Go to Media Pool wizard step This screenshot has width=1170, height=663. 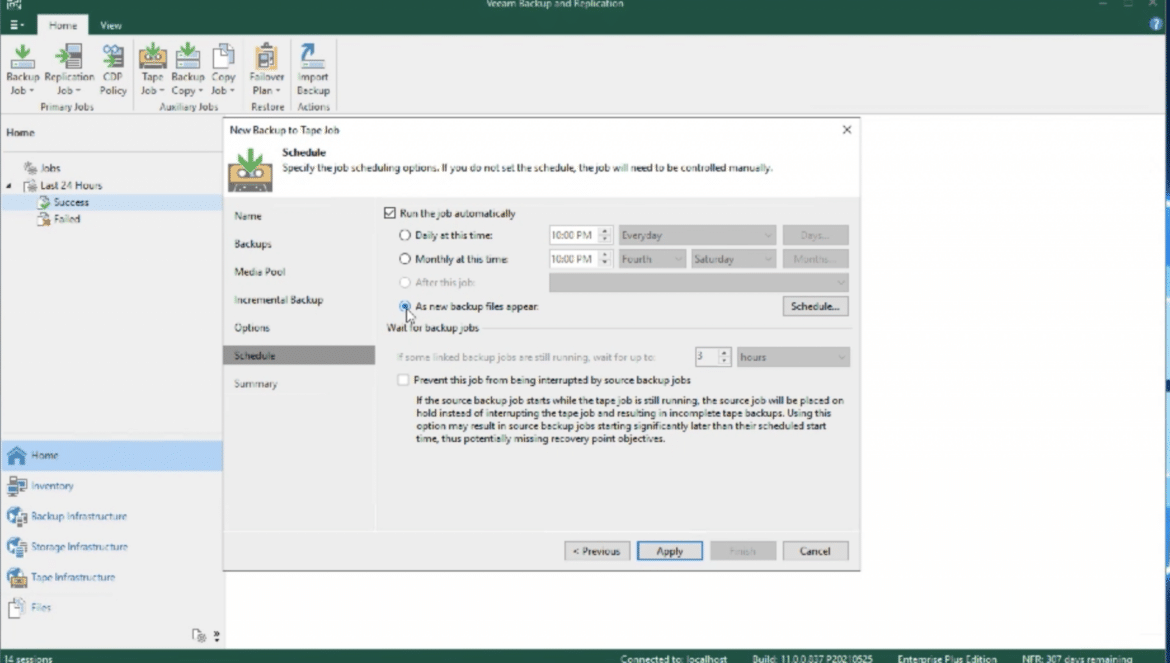tap(260, 271)
